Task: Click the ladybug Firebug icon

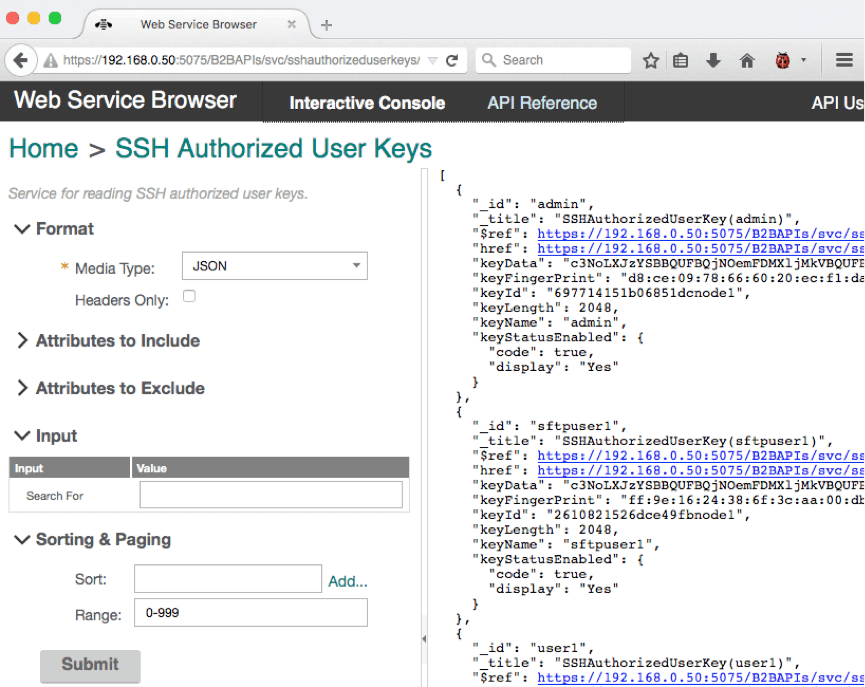Action: [x=782, y=60]
